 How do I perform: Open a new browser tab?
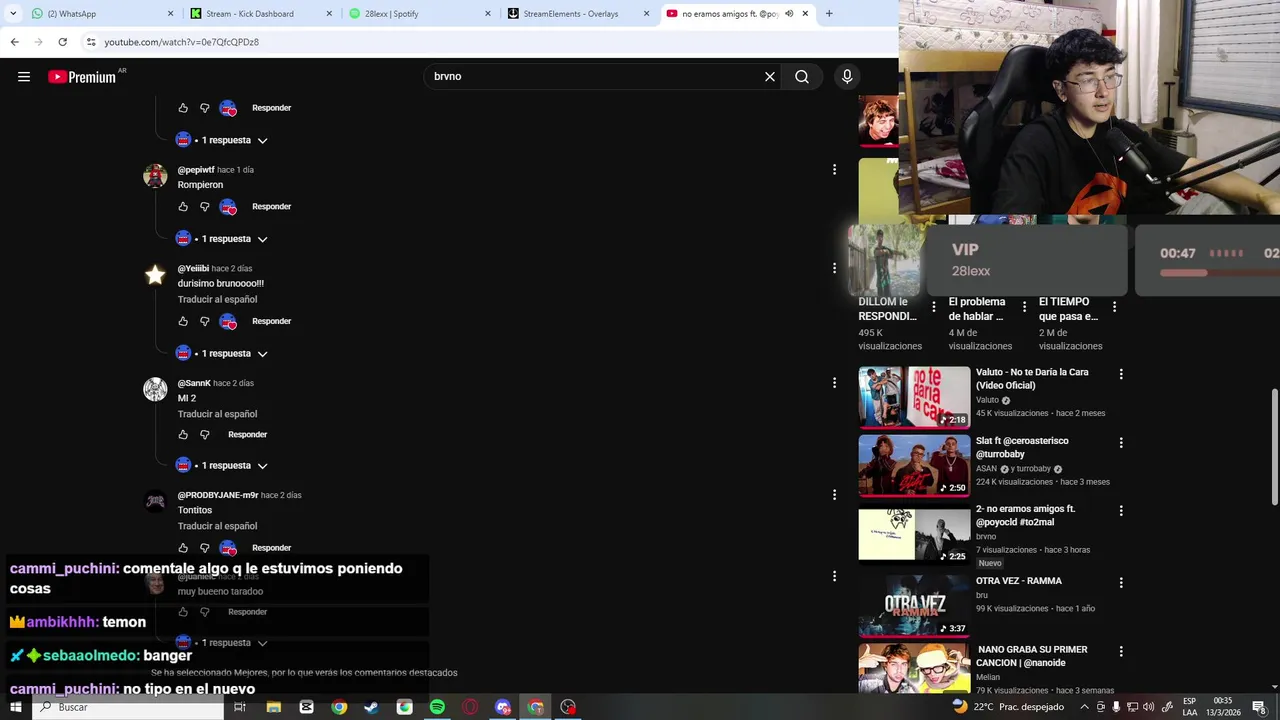coord(829,14)
